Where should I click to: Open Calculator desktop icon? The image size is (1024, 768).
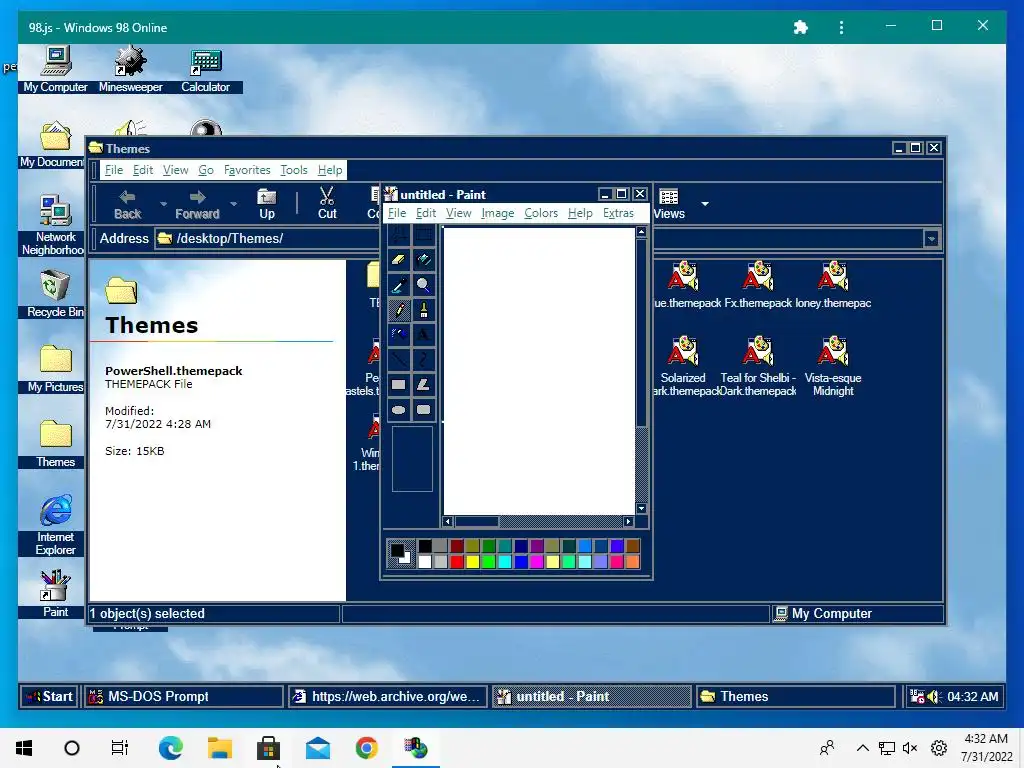pyautogui.click(x=206, y=69)
